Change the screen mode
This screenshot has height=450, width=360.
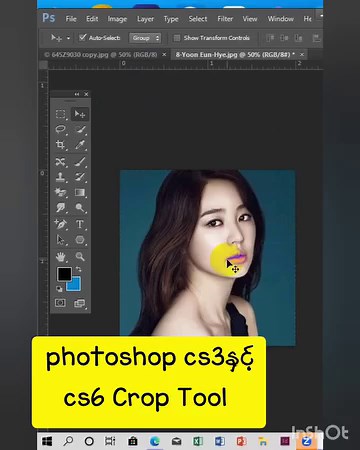[80, 303]
